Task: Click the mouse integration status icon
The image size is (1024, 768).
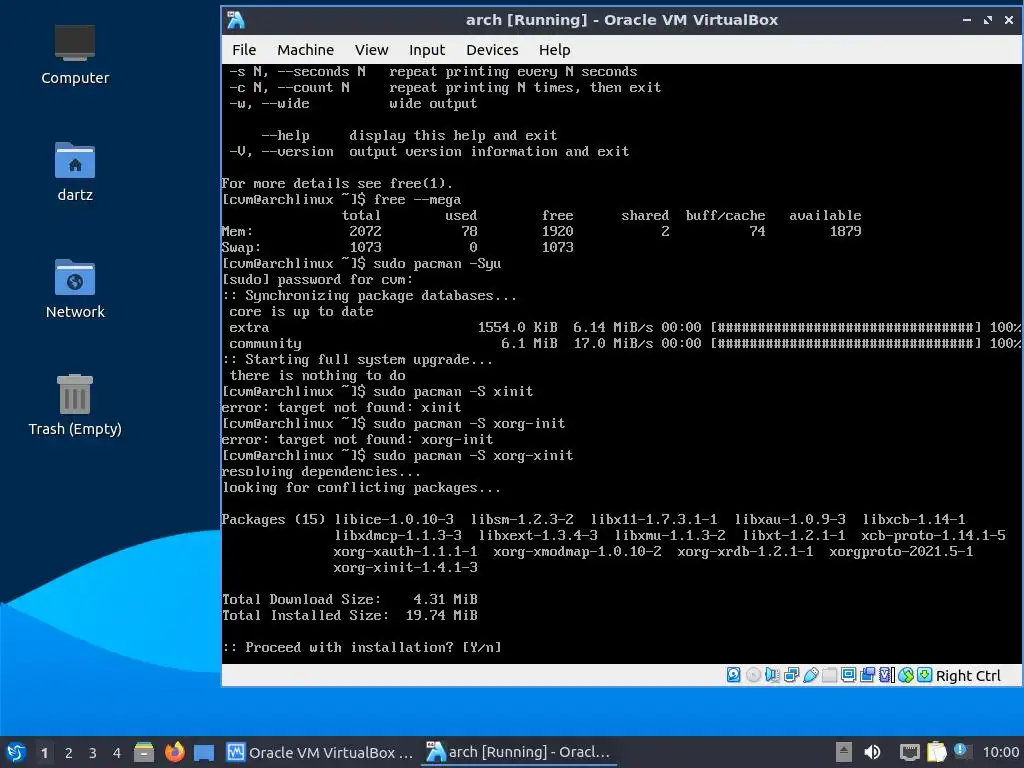Action: [906, 675]
